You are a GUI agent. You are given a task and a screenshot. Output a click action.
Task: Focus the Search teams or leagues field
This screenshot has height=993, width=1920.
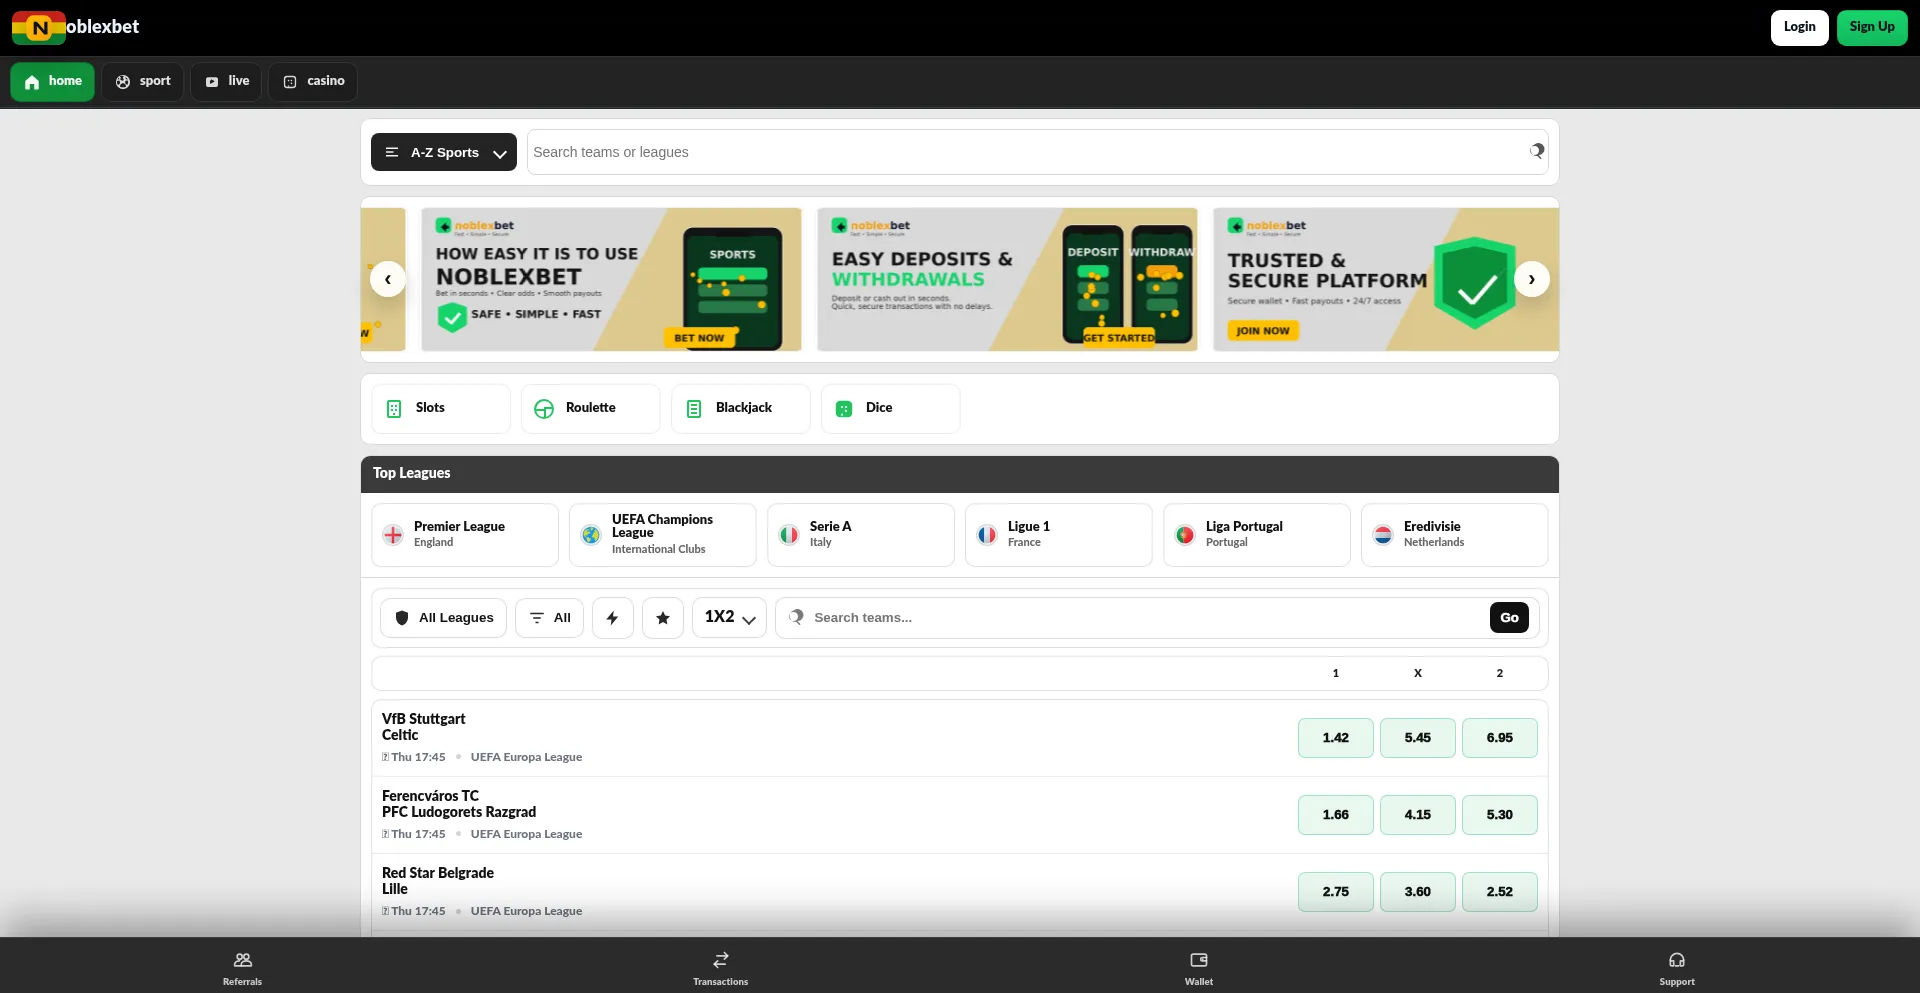point(1037,152)
